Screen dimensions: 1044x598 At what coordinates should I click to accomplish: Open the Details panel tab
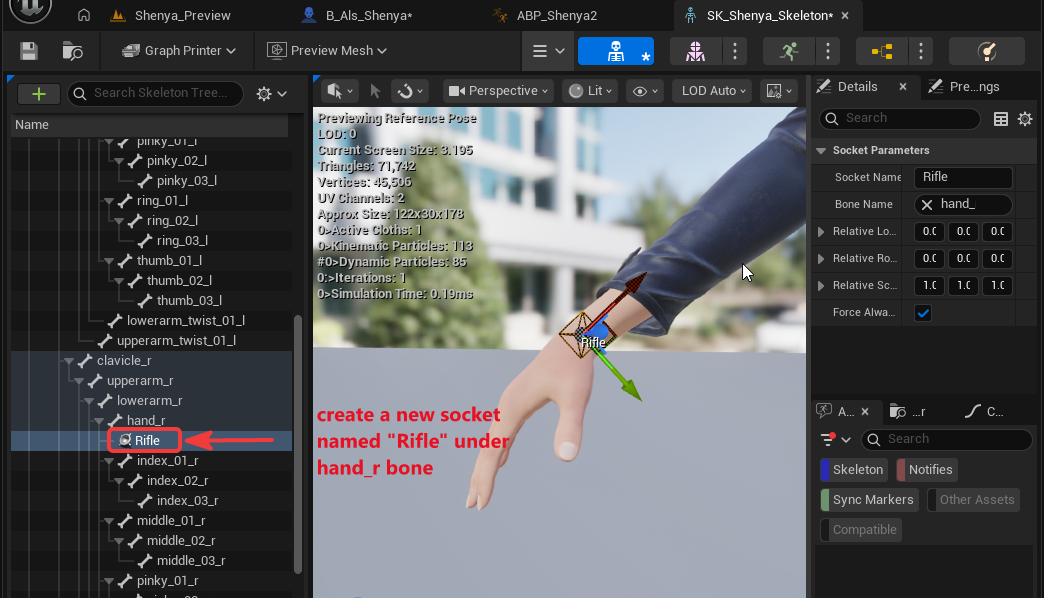click(x=856, y=87)
